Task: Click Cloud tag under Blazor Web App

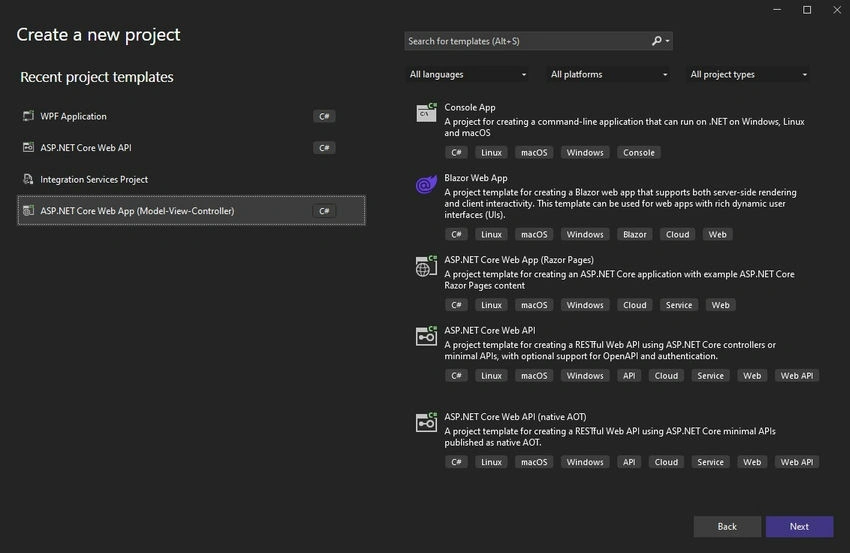Action: point(678,234)
